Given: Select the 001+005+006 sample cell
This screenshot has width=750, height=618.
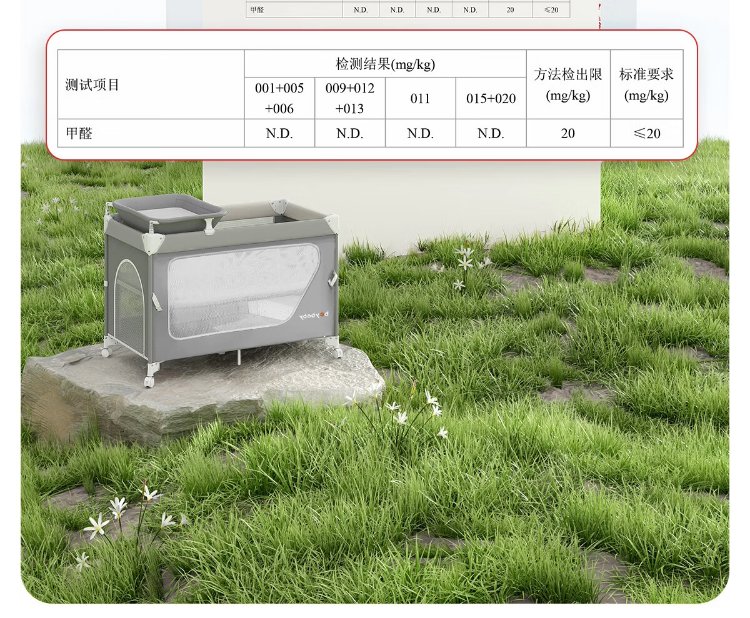Looking at the screenshot, I should pos(280,98).
